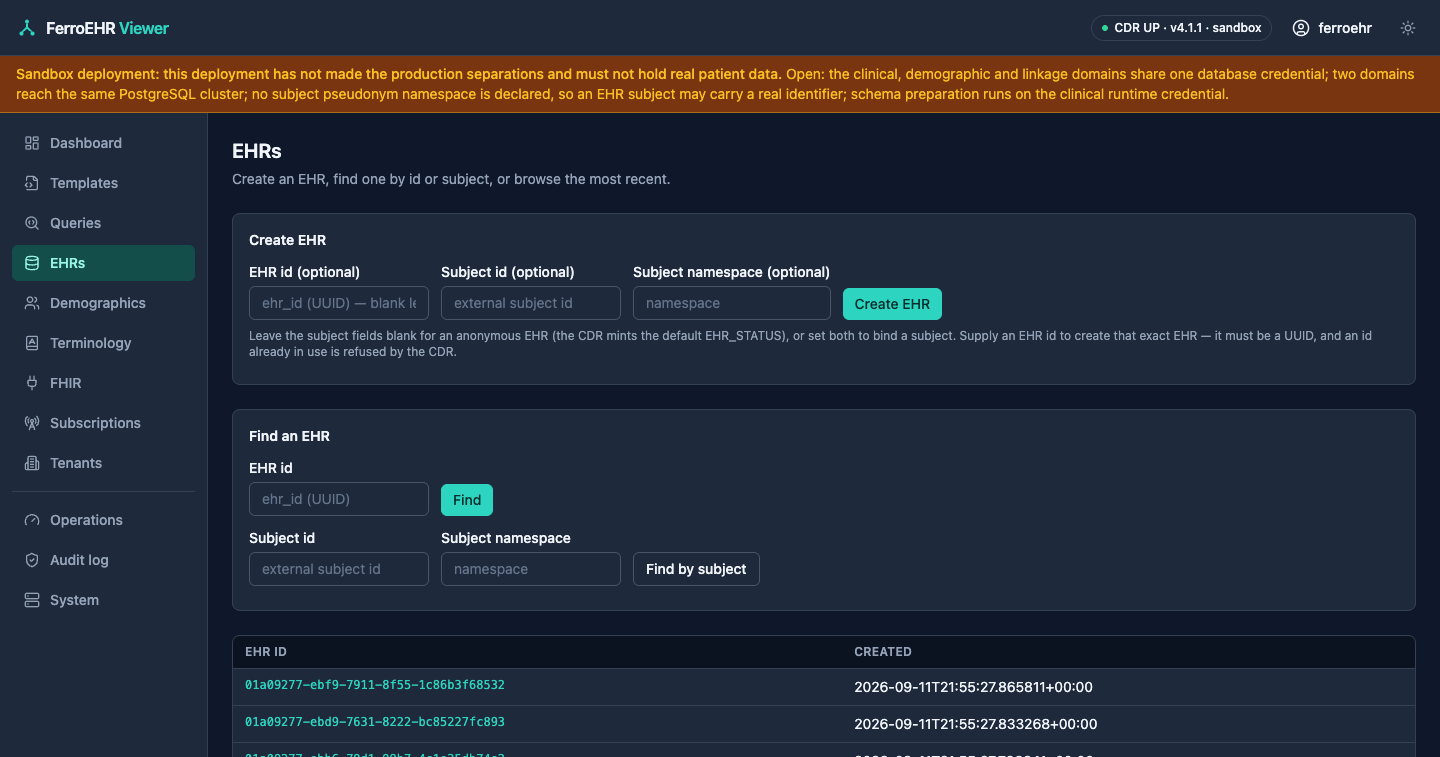Click the Find an EHR section title

(289, 436)
